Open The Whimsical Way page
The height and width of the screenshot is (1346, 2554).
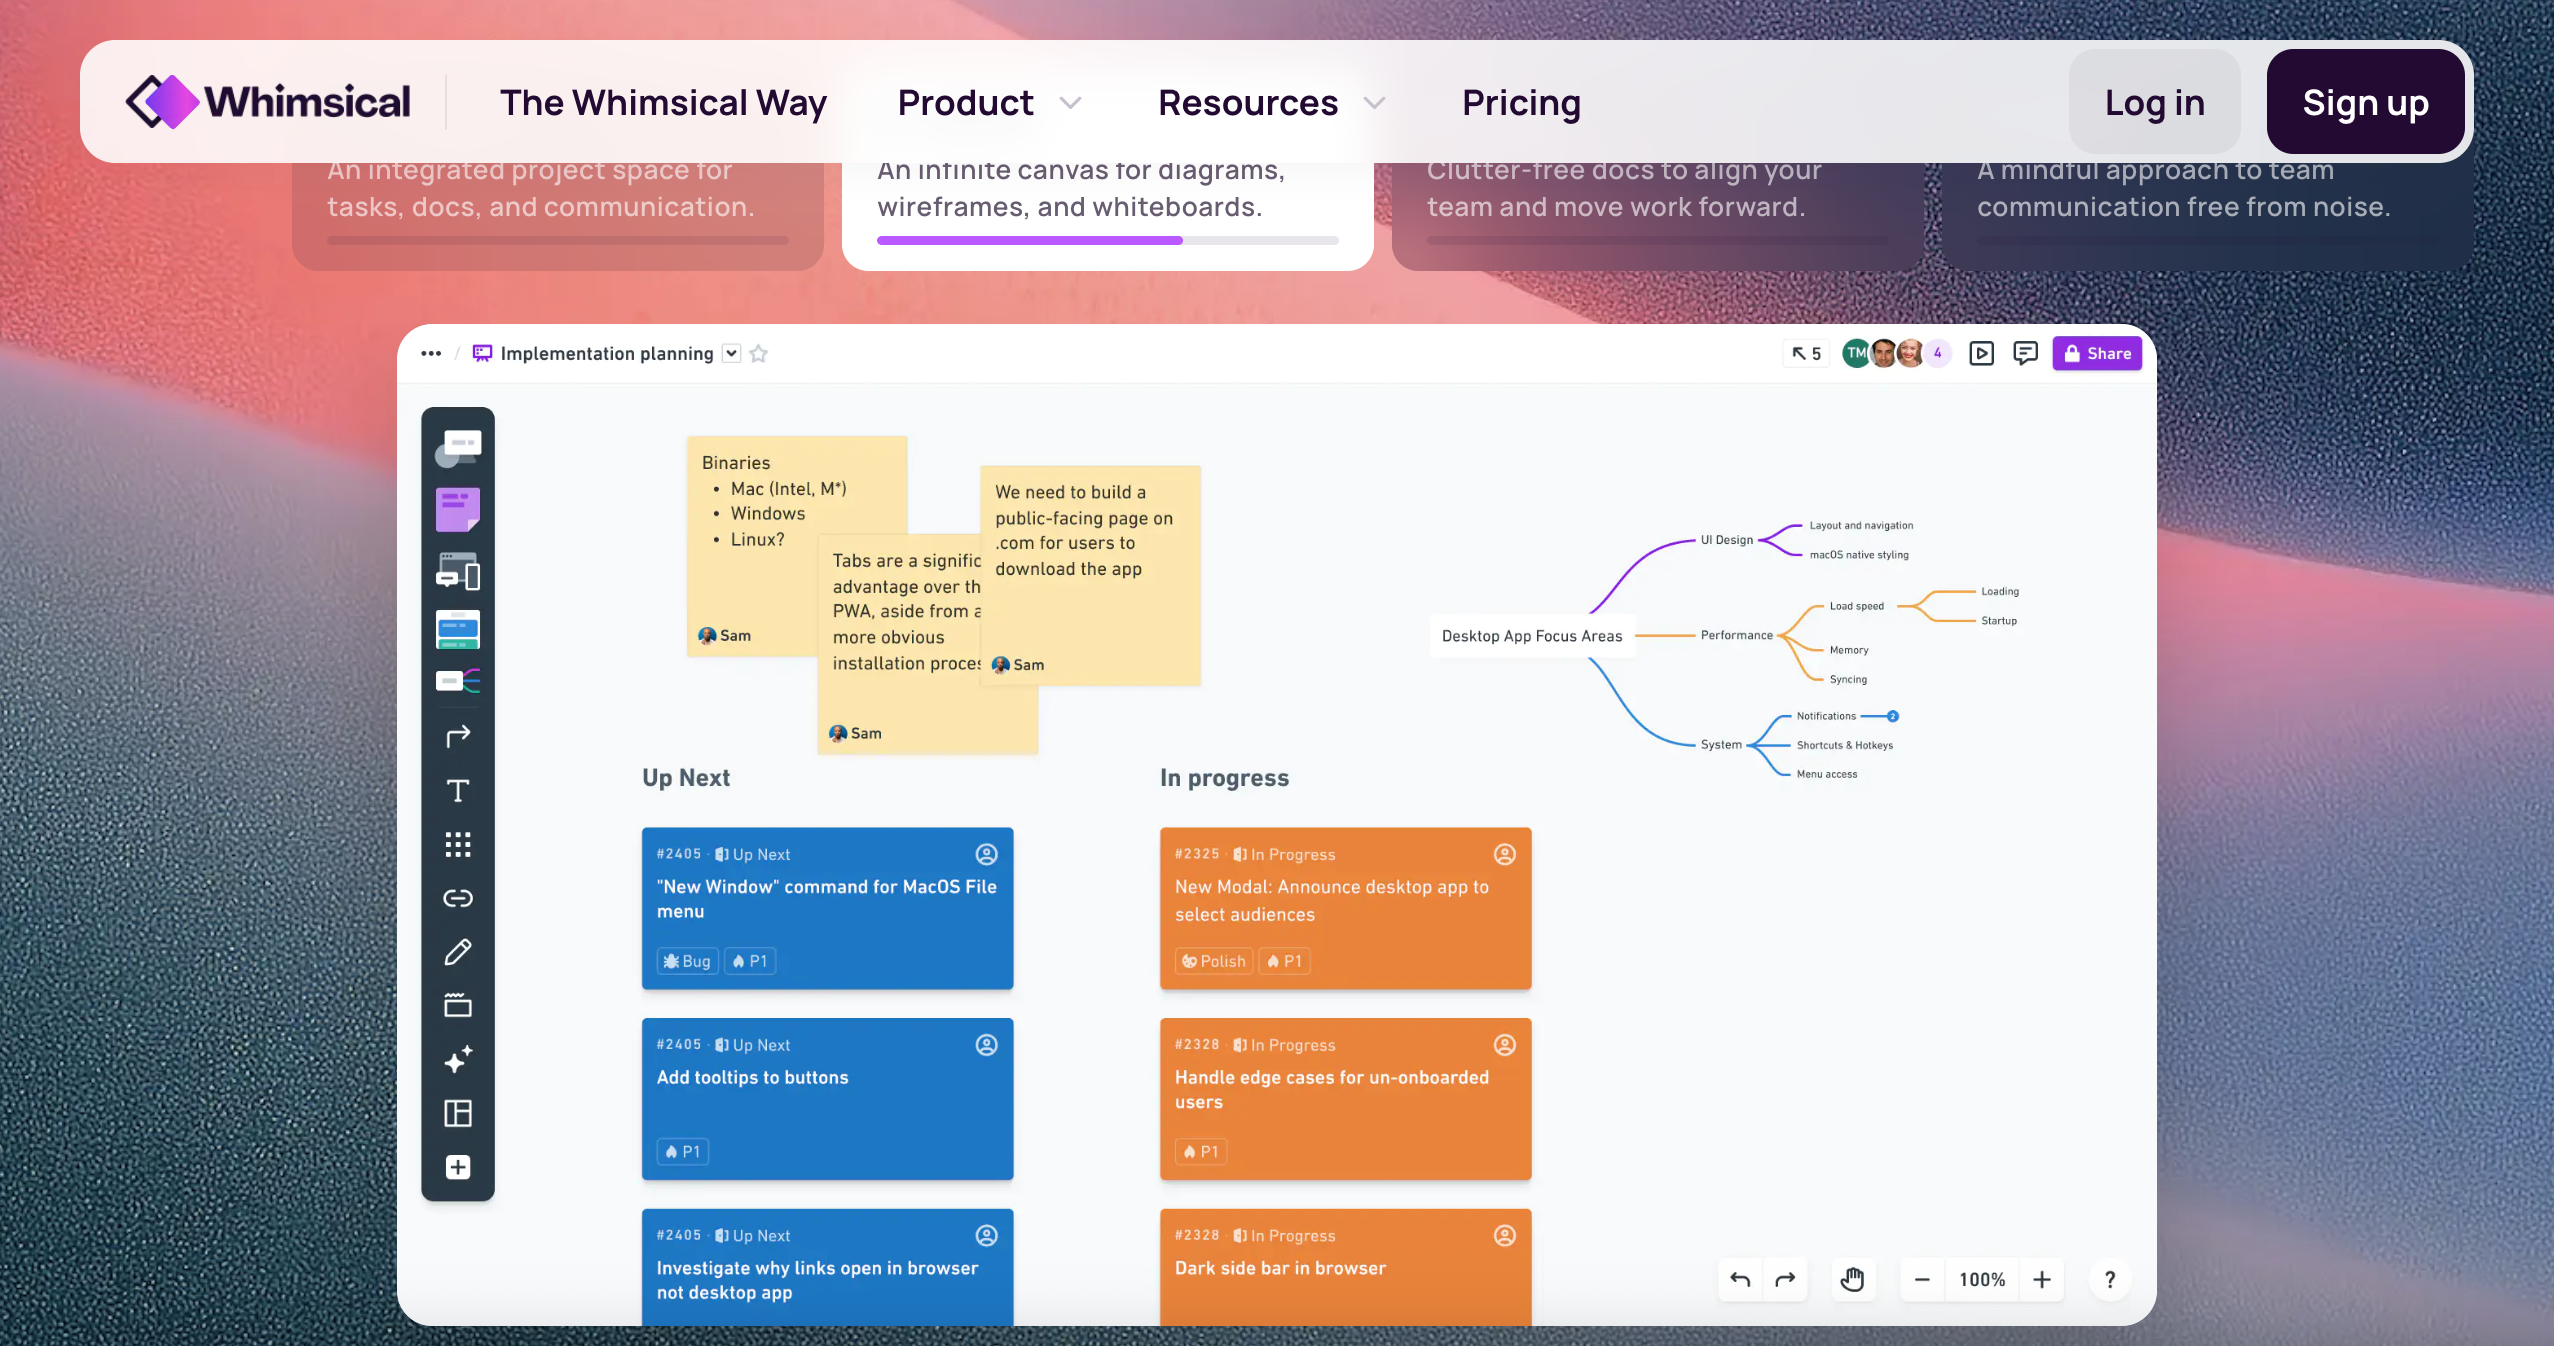coord(663,103)
